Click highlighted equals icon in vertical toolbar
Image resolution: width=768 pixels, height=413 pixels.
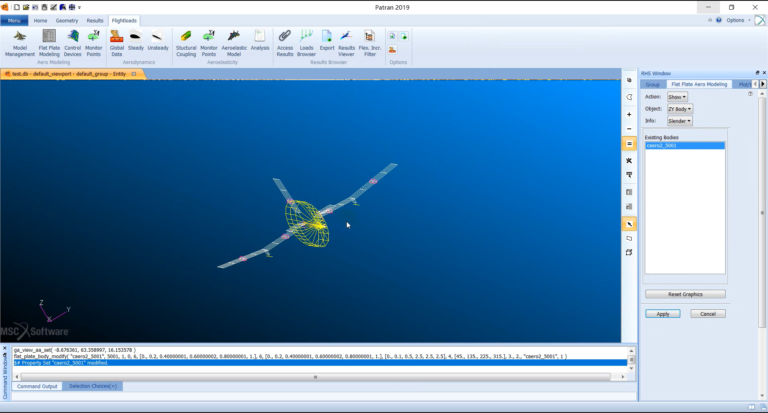pyautogui.click(x=629, y=144)
